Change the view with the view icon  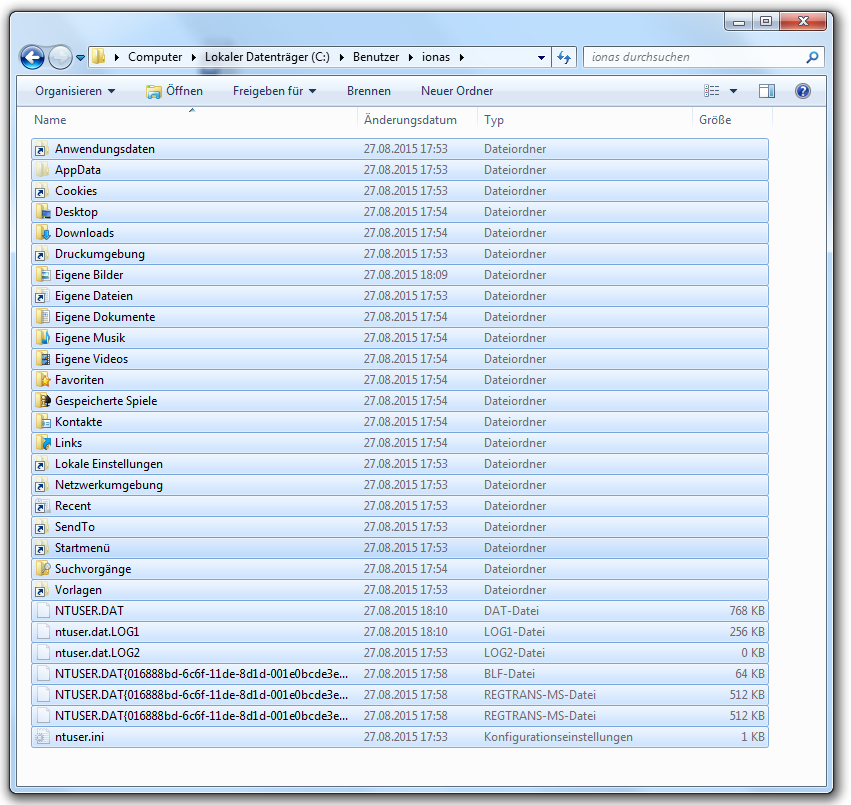[712, 91]
